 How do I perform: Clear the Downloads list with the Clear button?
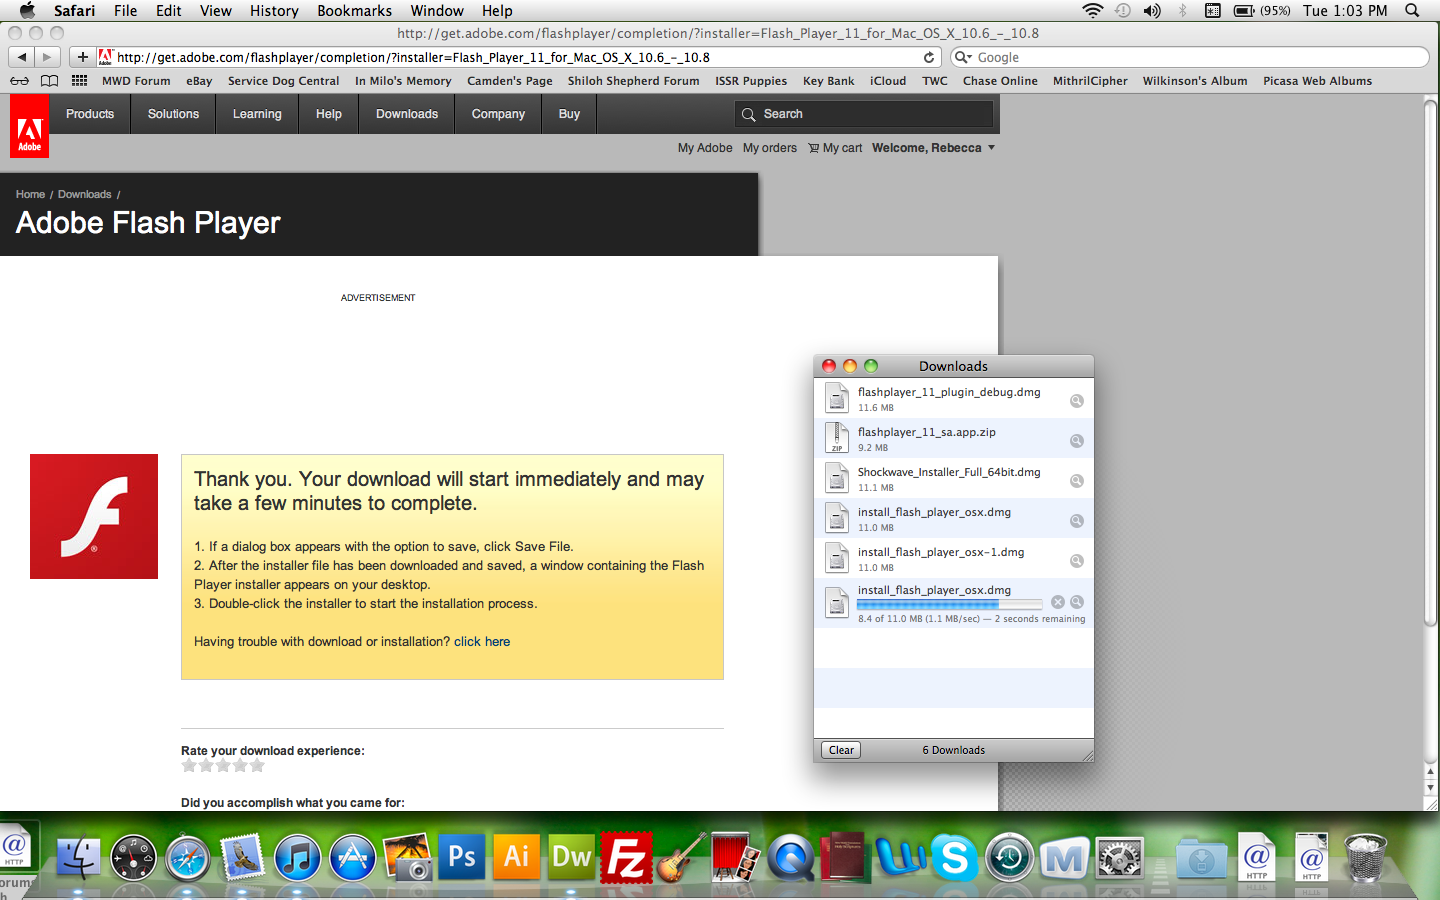pyautogui.click(x=841, y=750)
